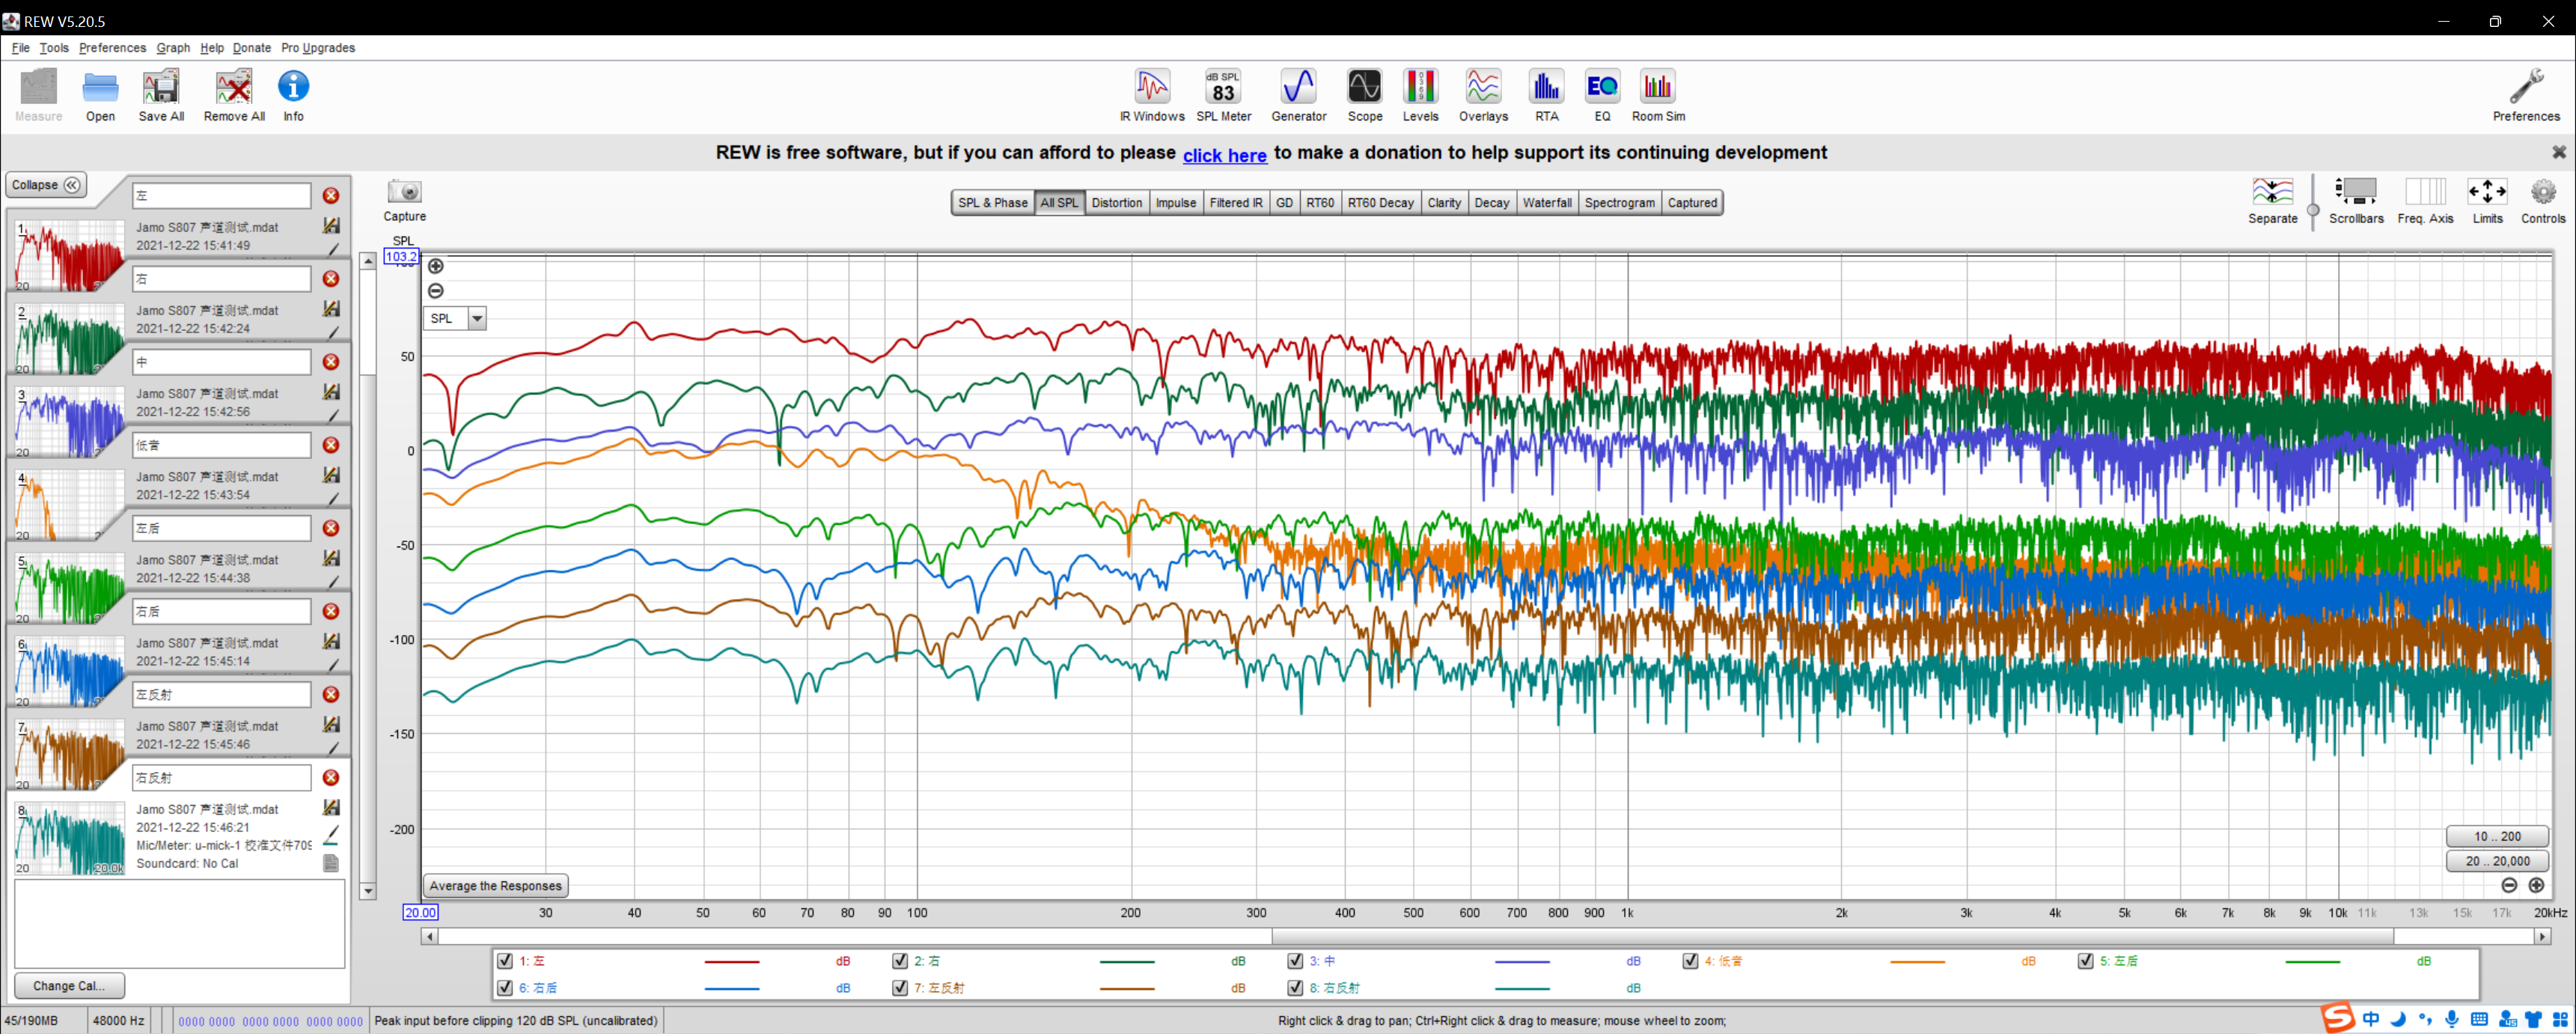
Task: Collapse the measurements panel
Action: point(46,185)
